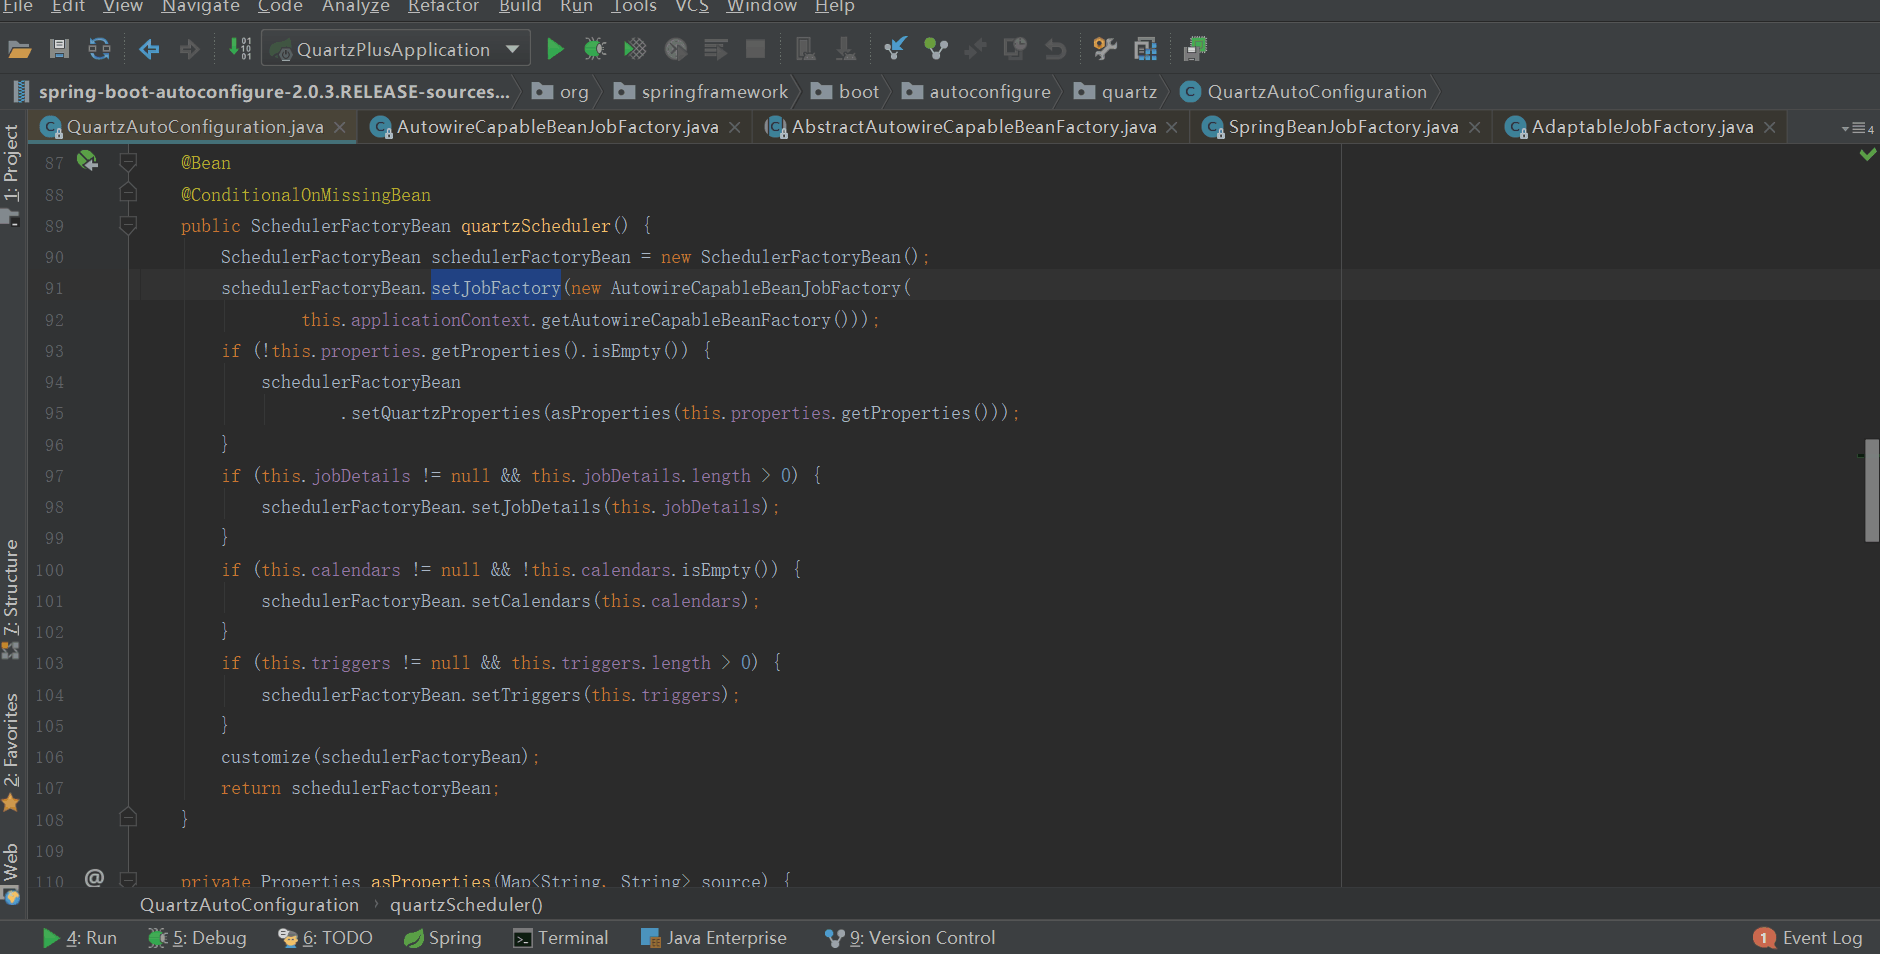Click the VCS Update Project icon

click(895, 48)
